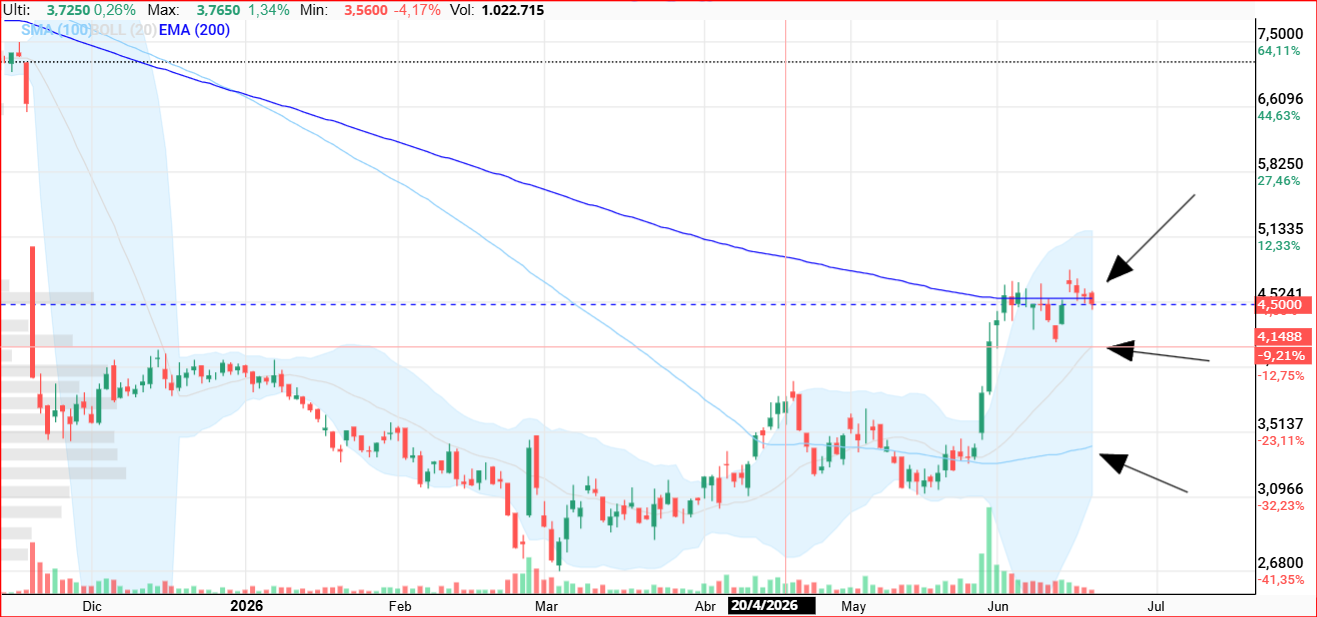Click the Feb month label

(x=399, y=606)
